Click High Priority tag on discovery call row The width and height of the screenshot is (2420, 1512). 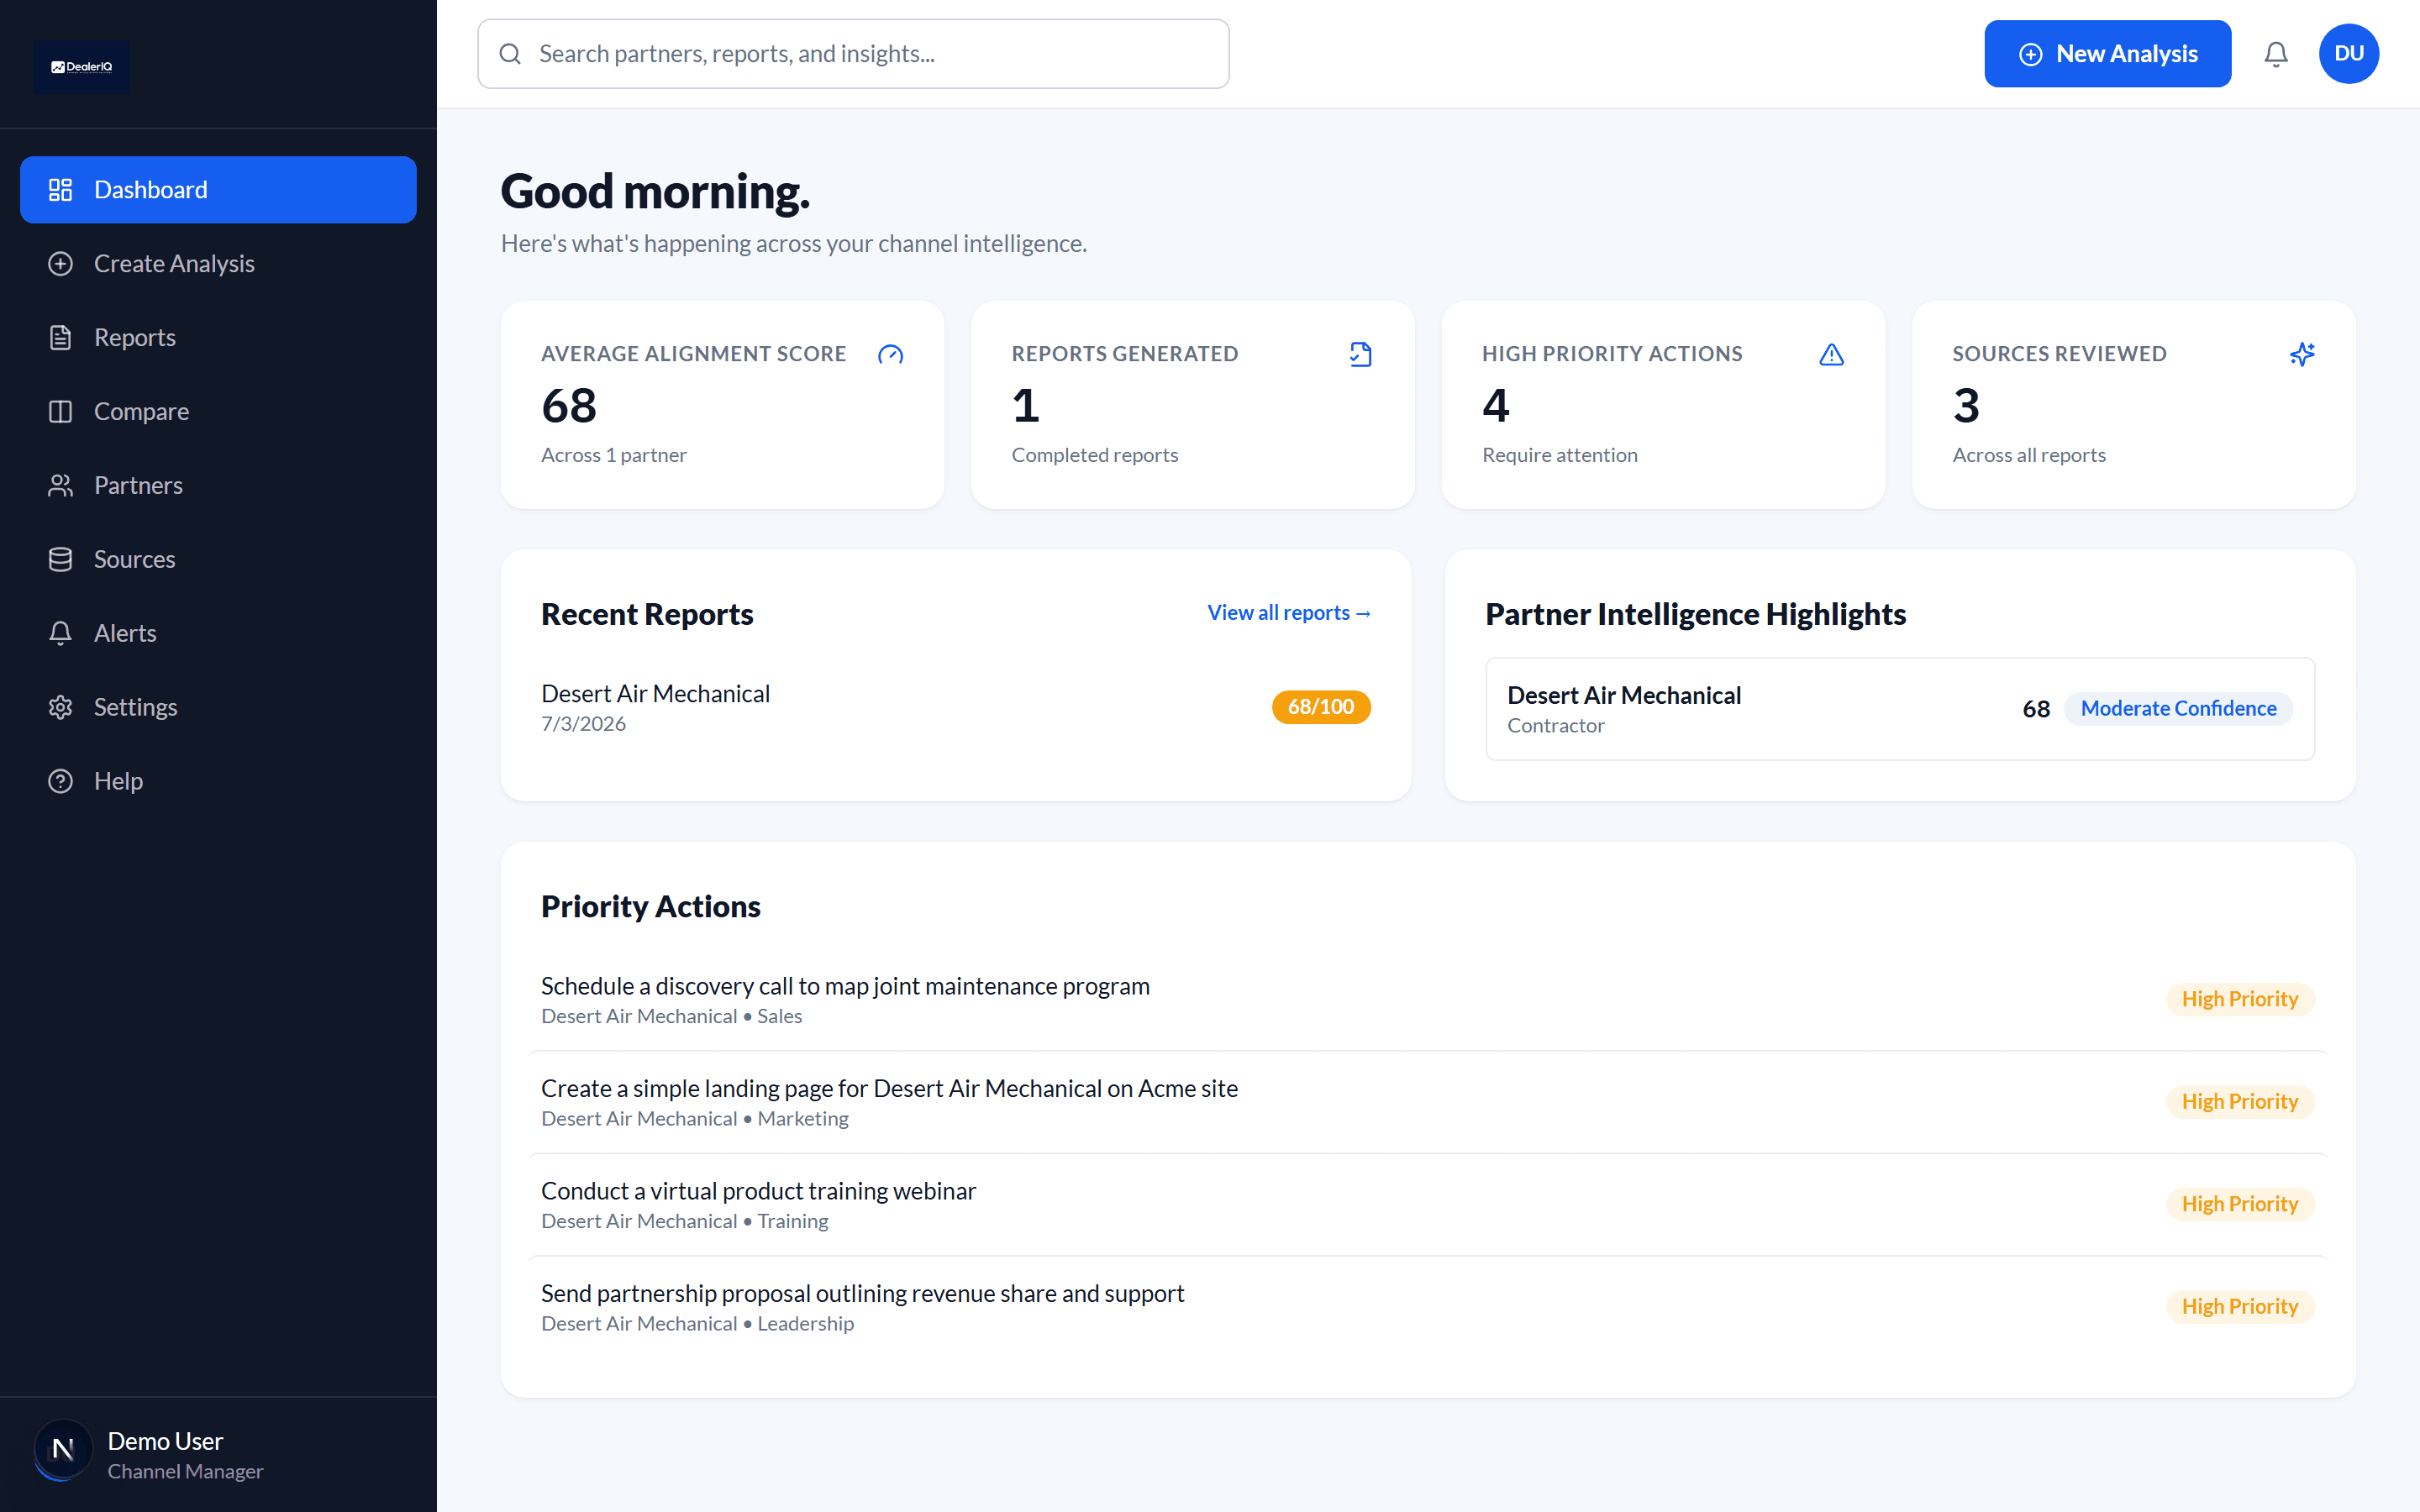(2240, 1000)
